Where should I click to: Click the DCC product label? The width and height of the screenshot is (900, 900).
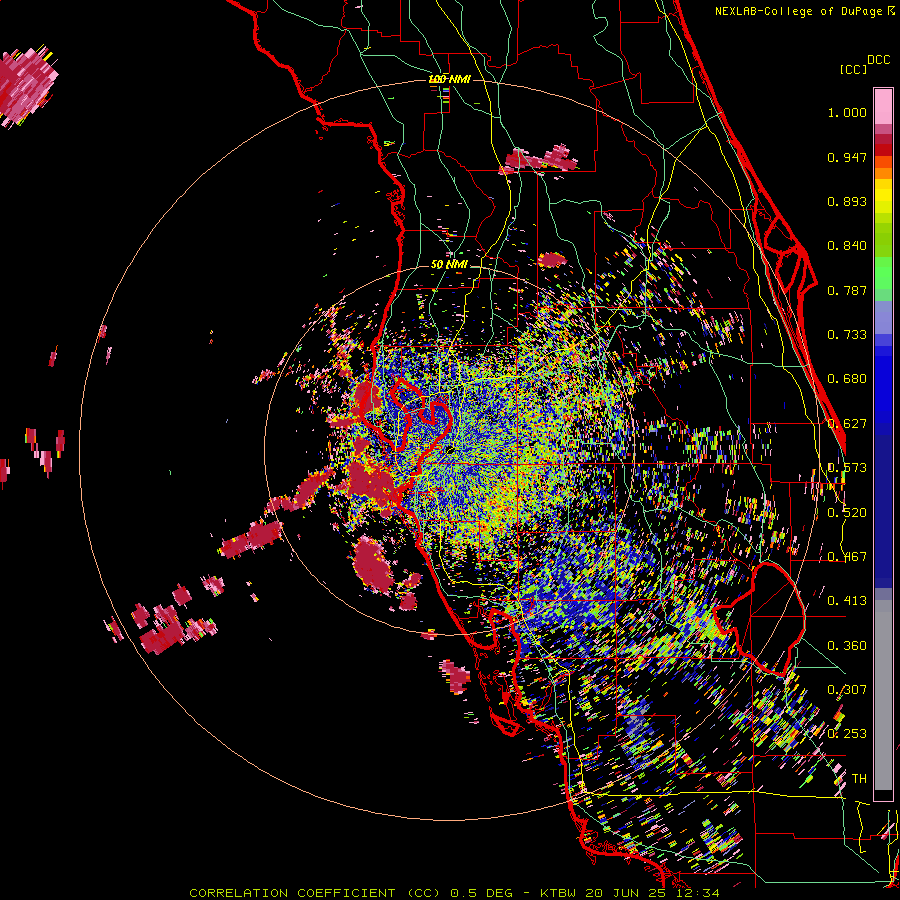point(878,59)
